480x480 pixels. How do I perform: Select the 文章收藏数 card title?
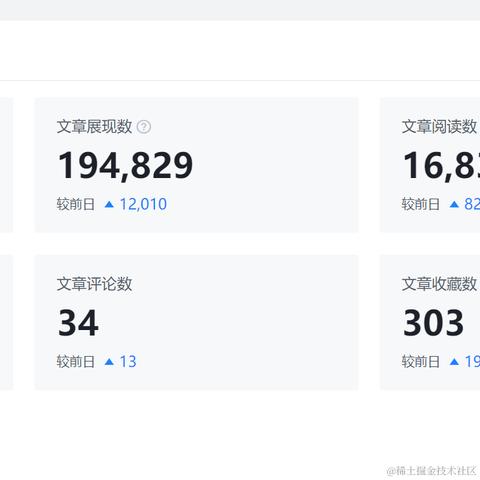click(x=439, y=284)
